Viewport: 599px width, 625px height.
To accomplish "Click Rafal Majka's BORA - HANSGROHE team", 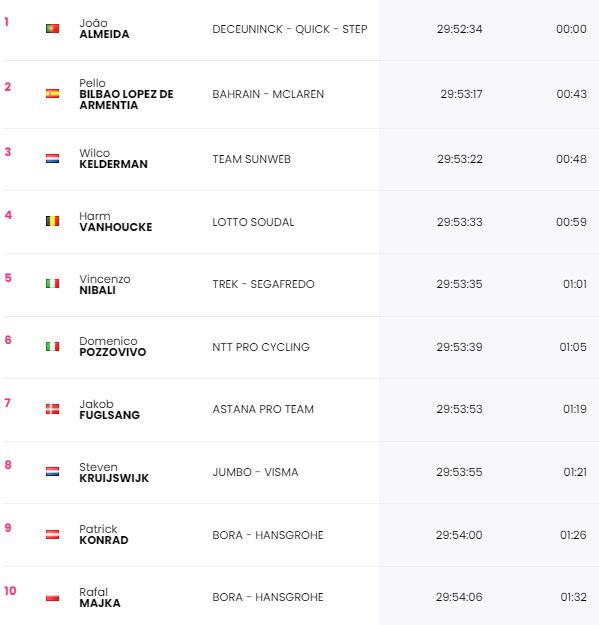I will [x=268, y=597].
